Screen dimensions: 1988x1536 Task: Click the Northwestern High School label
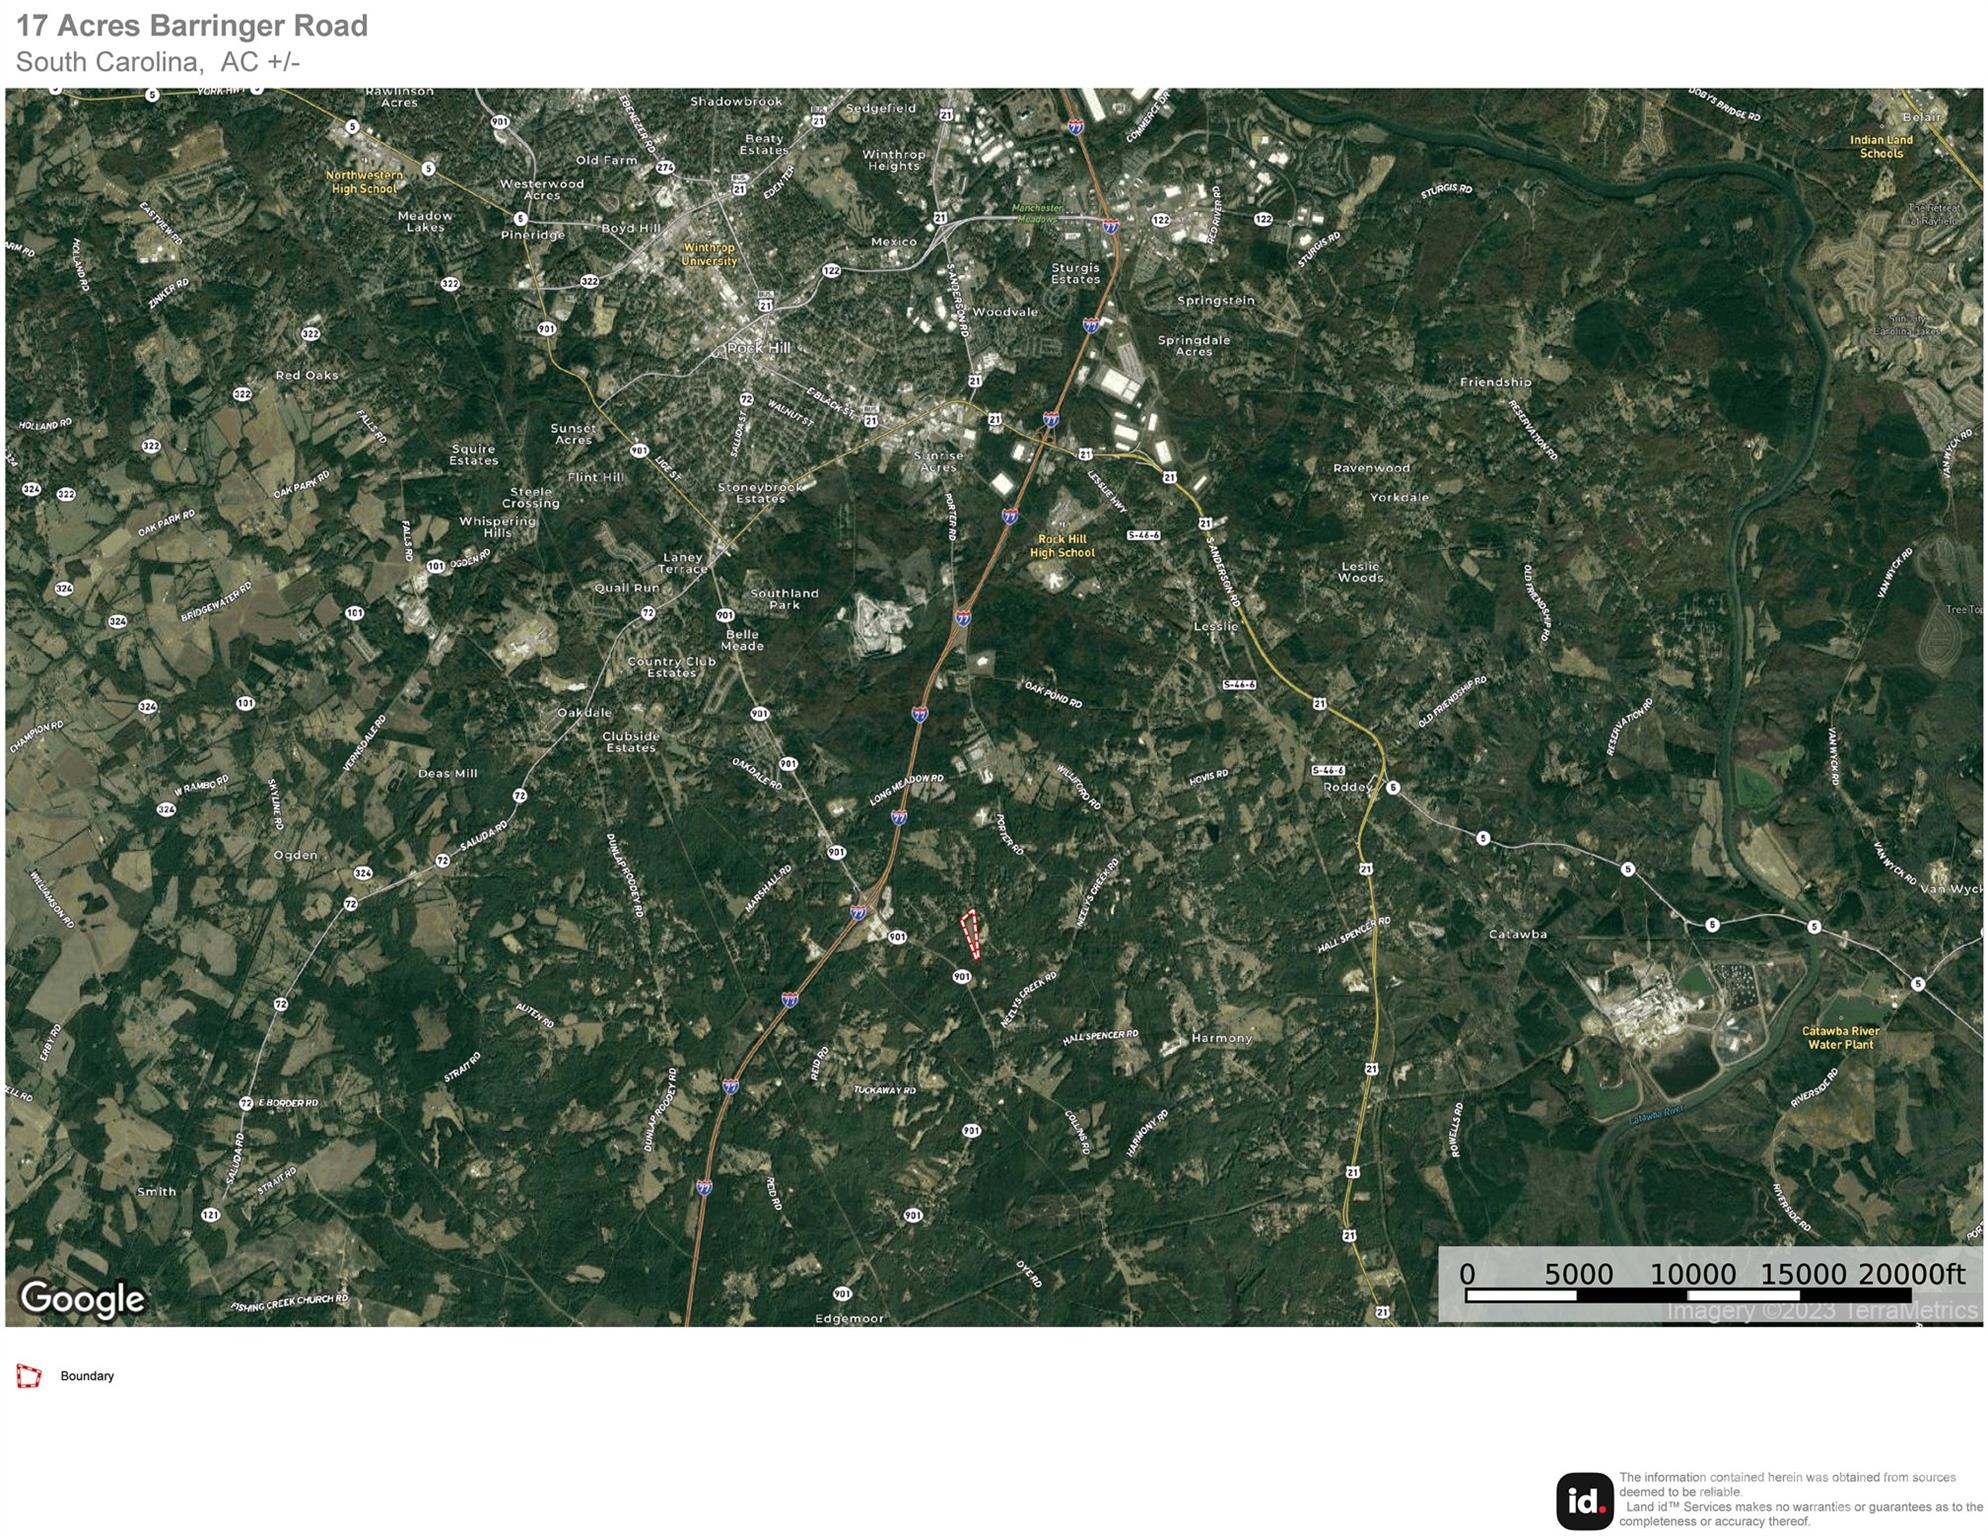pyautogui.click(x=364, y=181)
